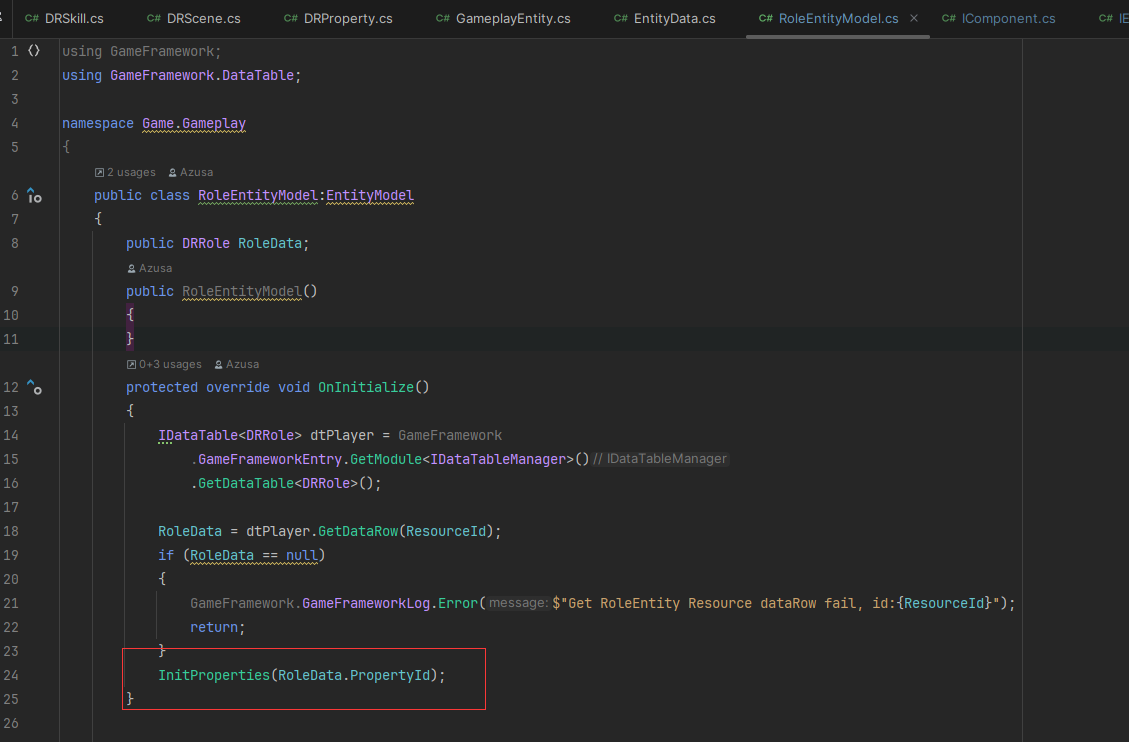This screenshot has width=1129, height=742.
Task: Click "GameFramework.DataTable" in the using line
Action: coord(202,76)
